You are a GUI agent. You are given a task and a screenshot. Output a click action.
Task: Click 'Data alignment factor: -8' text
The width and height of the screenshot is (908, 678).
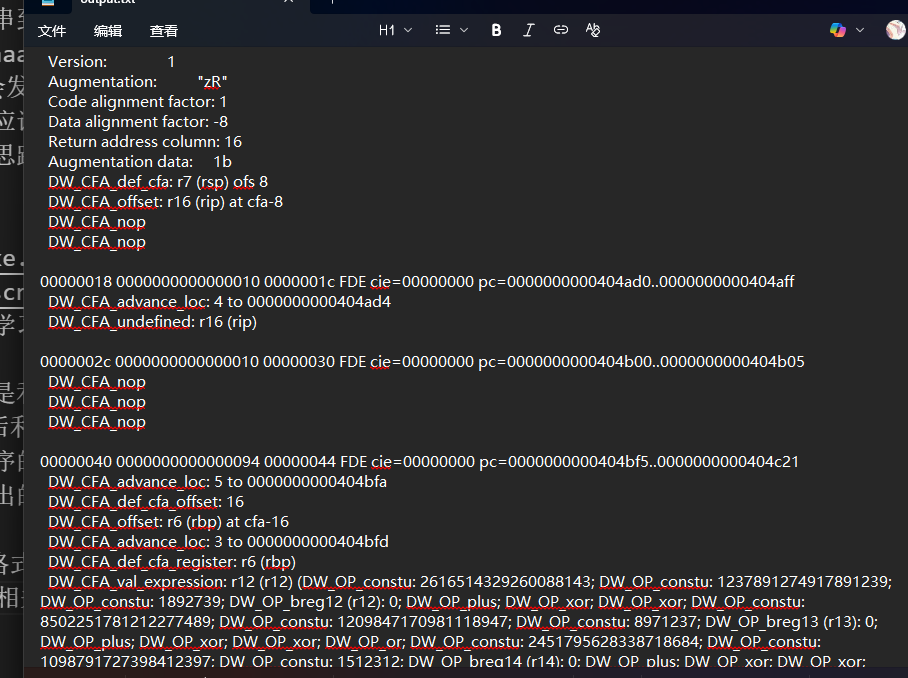[x=138, y=122]
